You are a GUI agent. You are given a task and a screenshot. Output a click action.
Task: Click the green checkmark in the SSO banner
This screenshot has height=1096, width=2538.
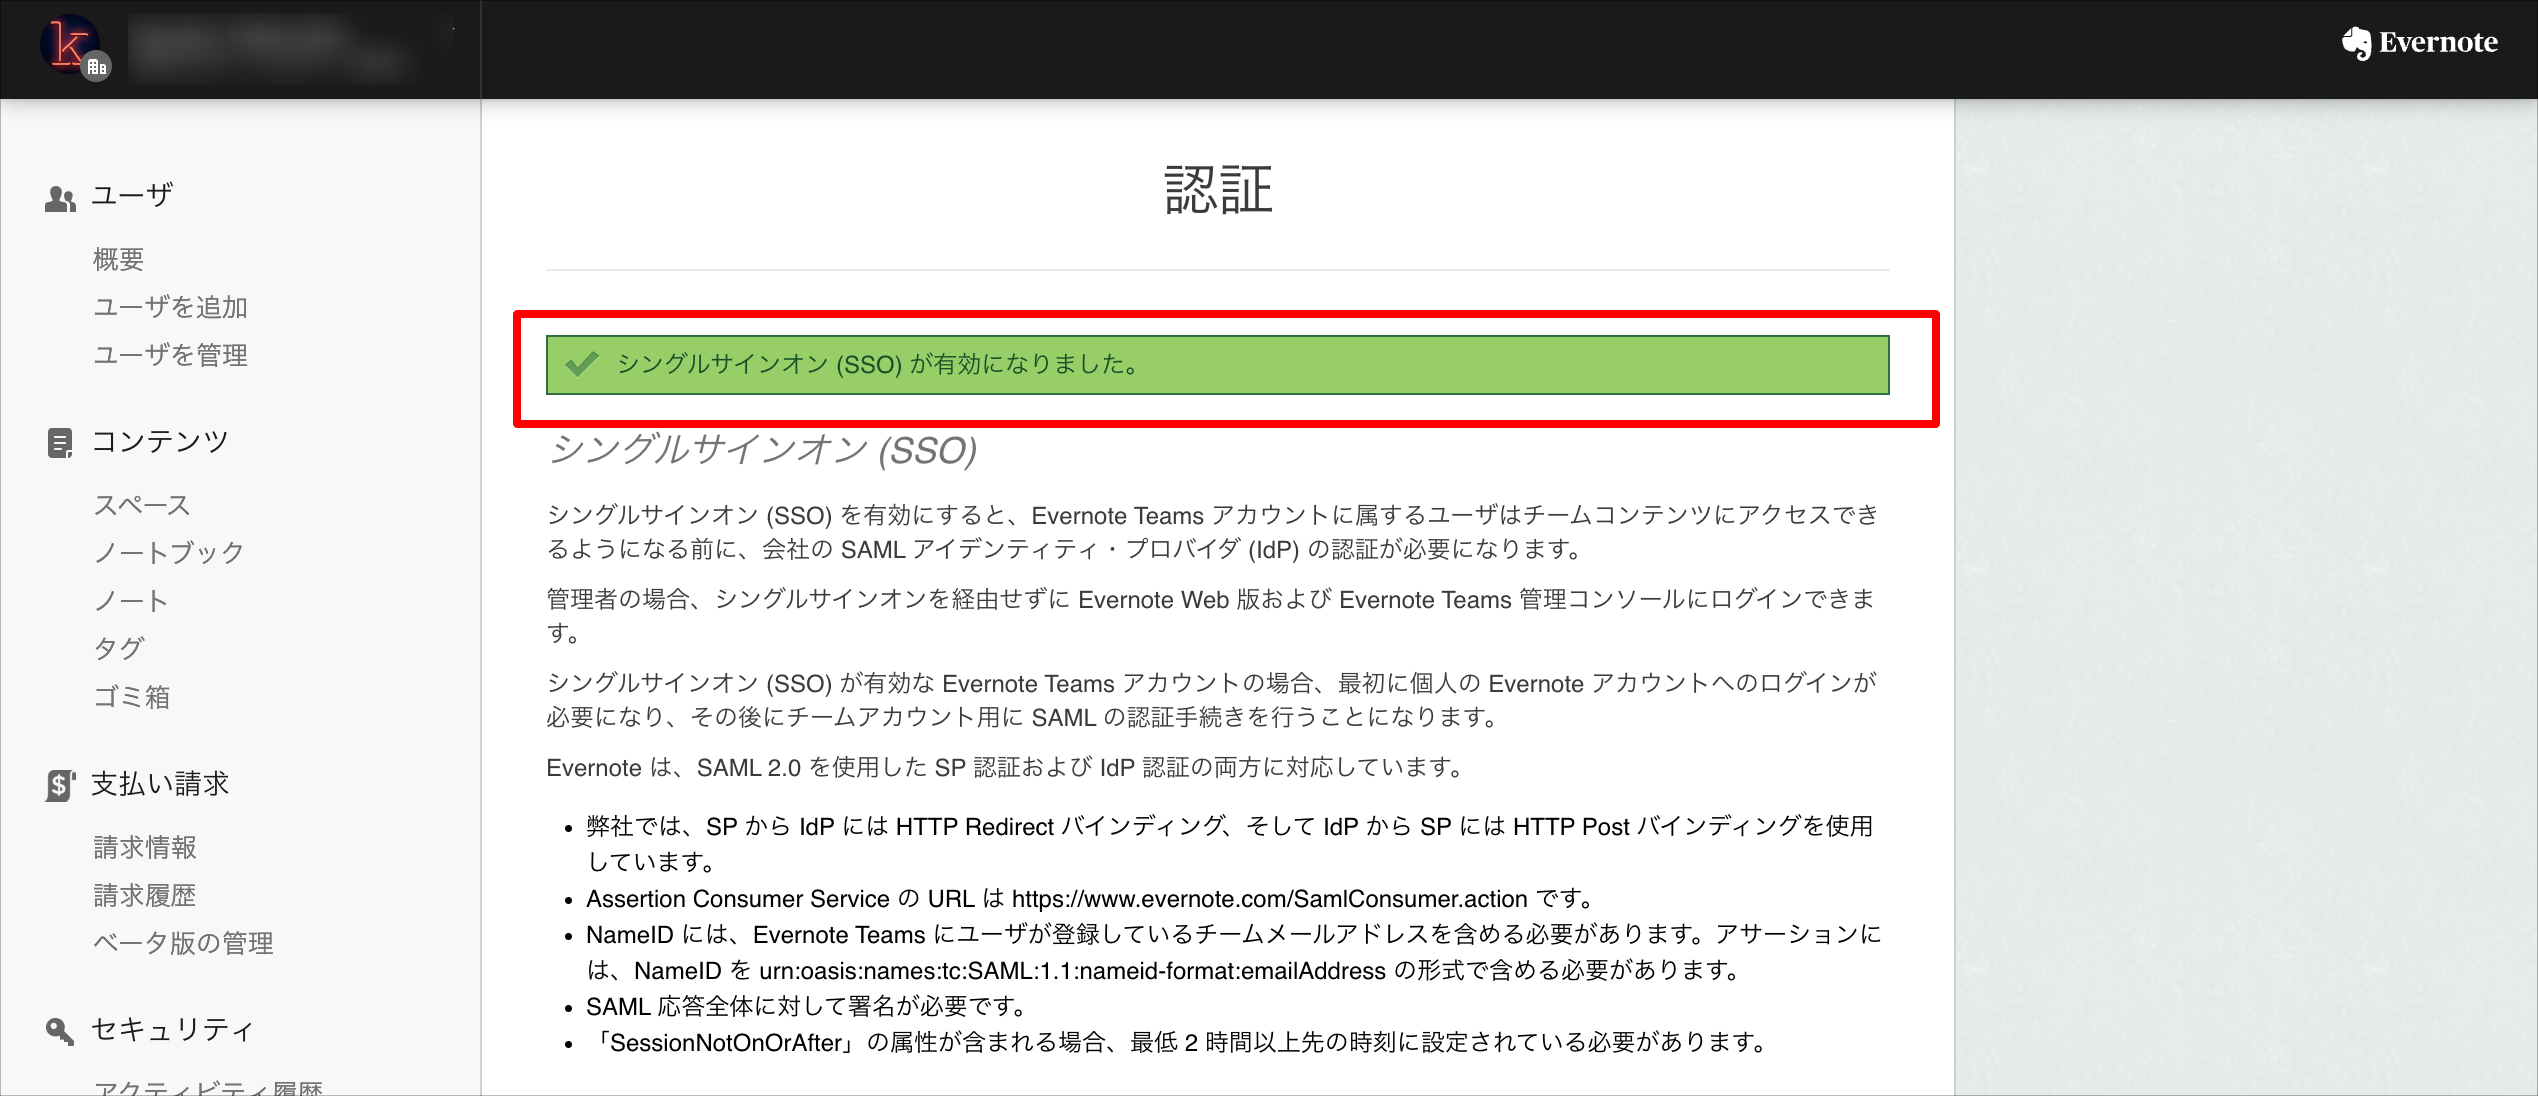tap(581, 364)
